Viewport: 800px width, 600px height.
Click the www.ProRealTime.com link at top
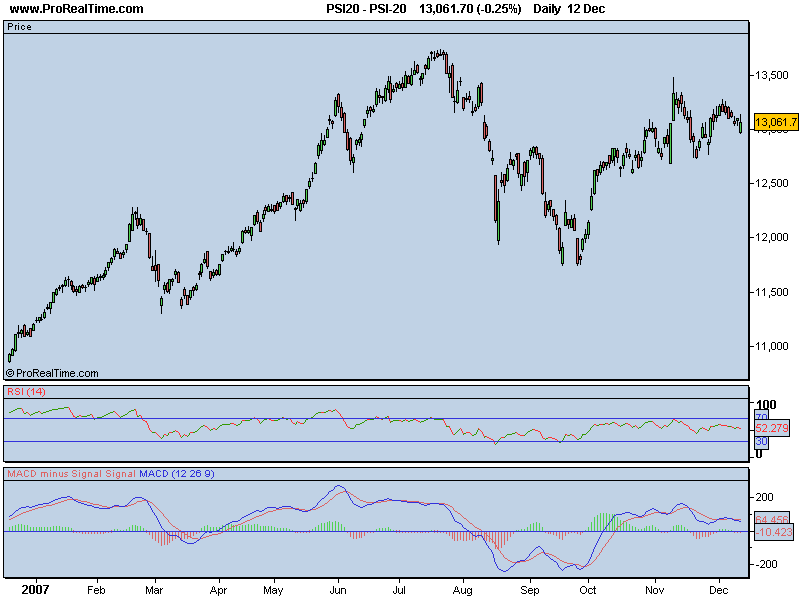[x=77, y=9]
